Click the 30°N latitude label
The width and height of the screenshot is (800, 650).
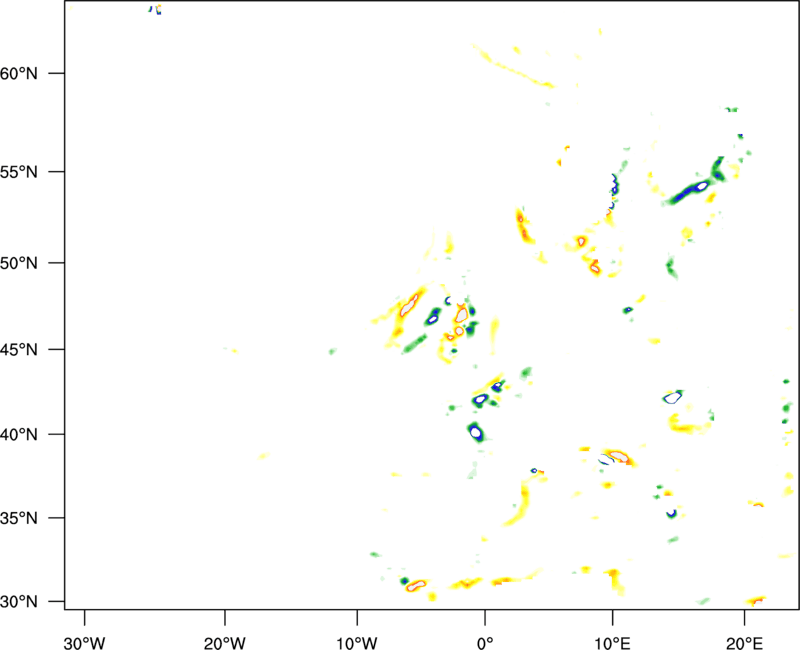(19, 602)
